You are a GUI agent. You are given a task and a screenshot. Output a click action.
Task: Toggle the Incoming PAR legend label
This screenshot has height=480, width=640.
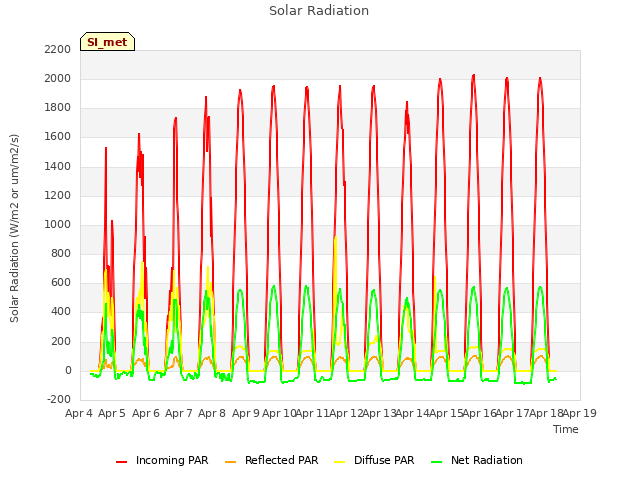click(x=172, y=460)
